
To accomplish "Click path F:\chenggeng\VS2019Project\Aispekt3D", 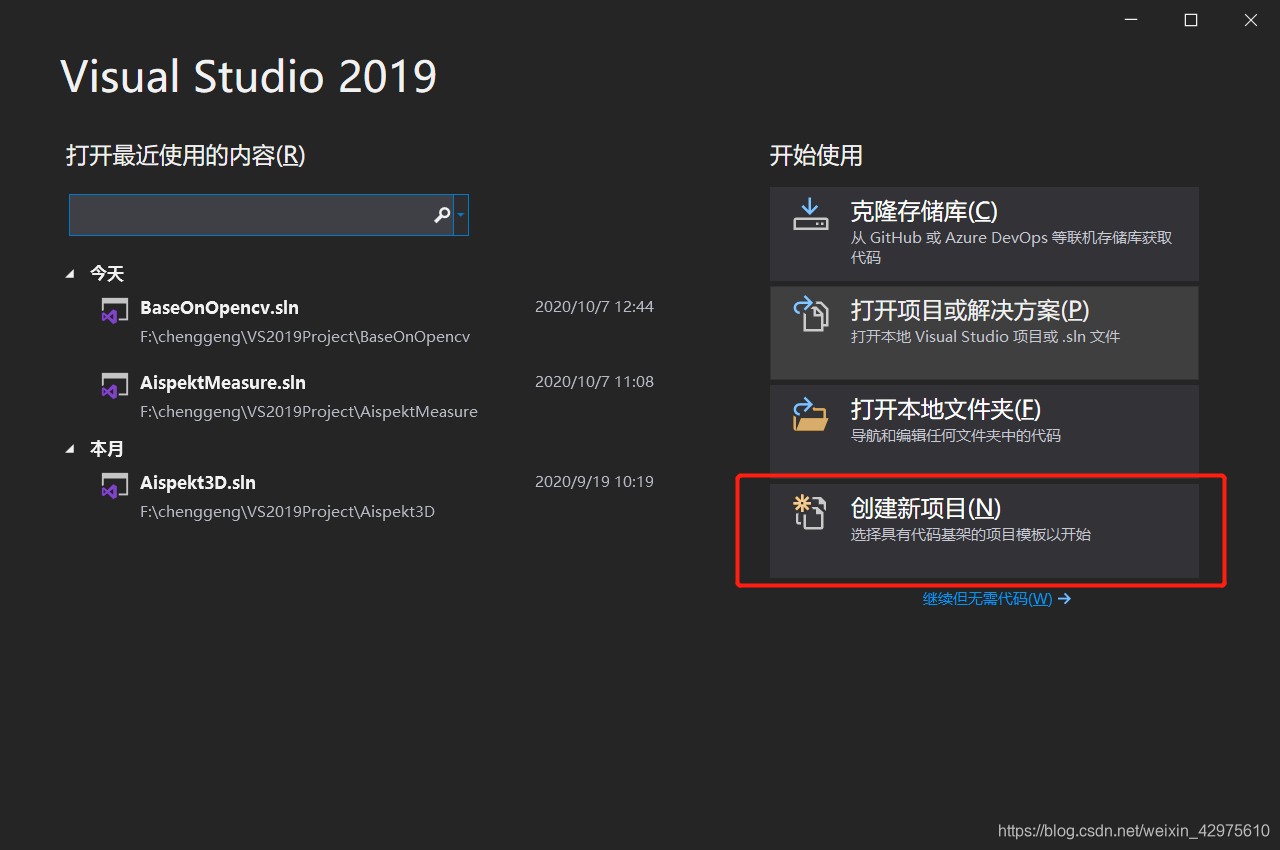I will [x=287, y=512].
